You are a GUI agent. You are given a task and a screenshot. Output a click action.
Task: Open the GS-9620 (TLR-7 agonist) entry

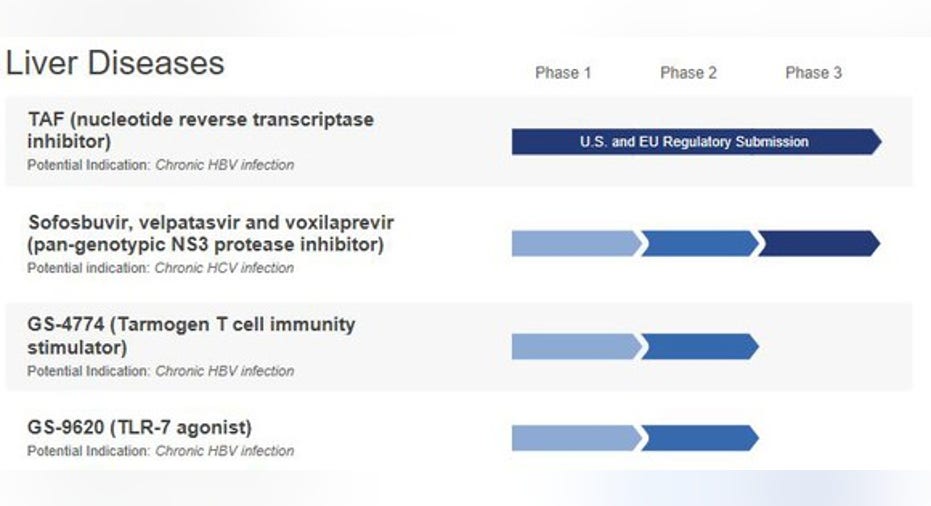(x=140, y=428)
